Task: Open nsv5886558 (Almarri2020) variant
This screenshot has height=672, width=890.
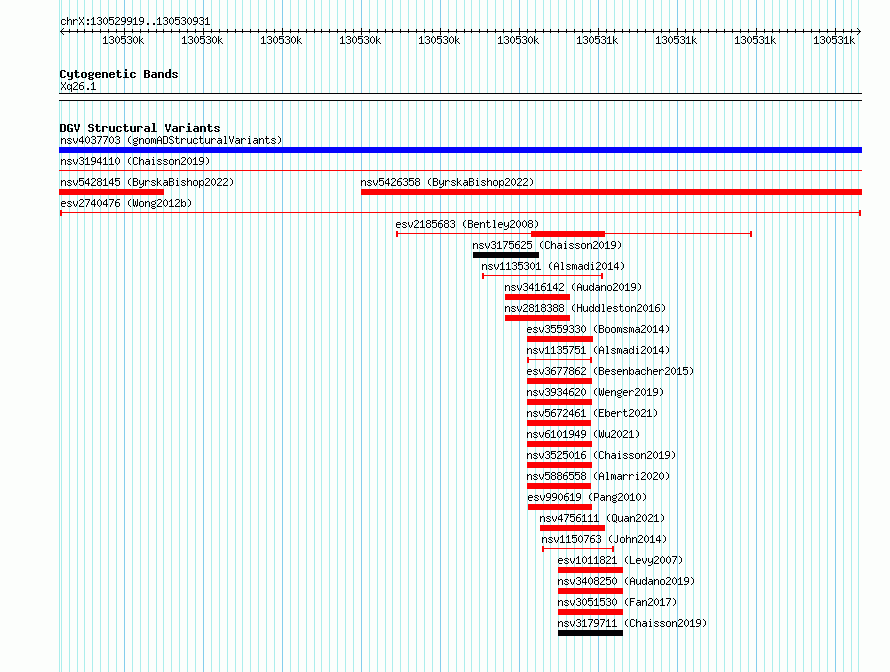Action: 598,476
